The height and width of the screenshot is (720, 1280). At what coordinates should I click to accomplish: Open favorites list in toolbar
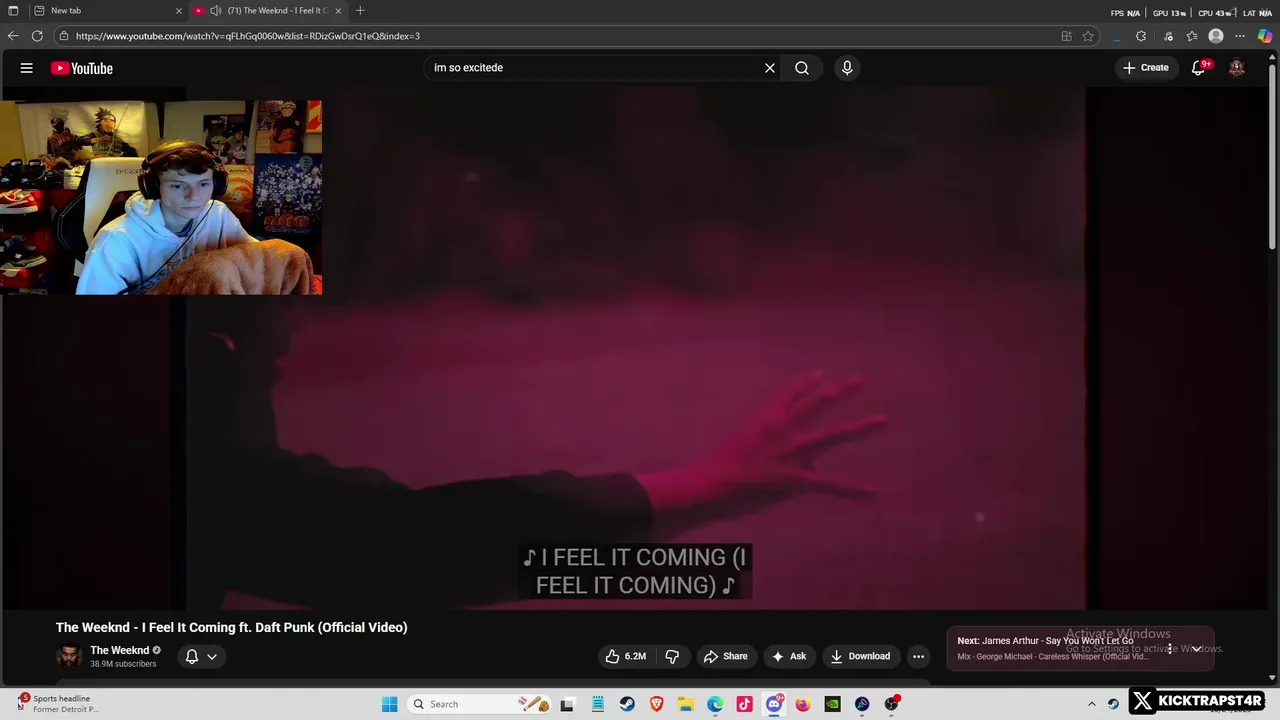(1192, 36)
